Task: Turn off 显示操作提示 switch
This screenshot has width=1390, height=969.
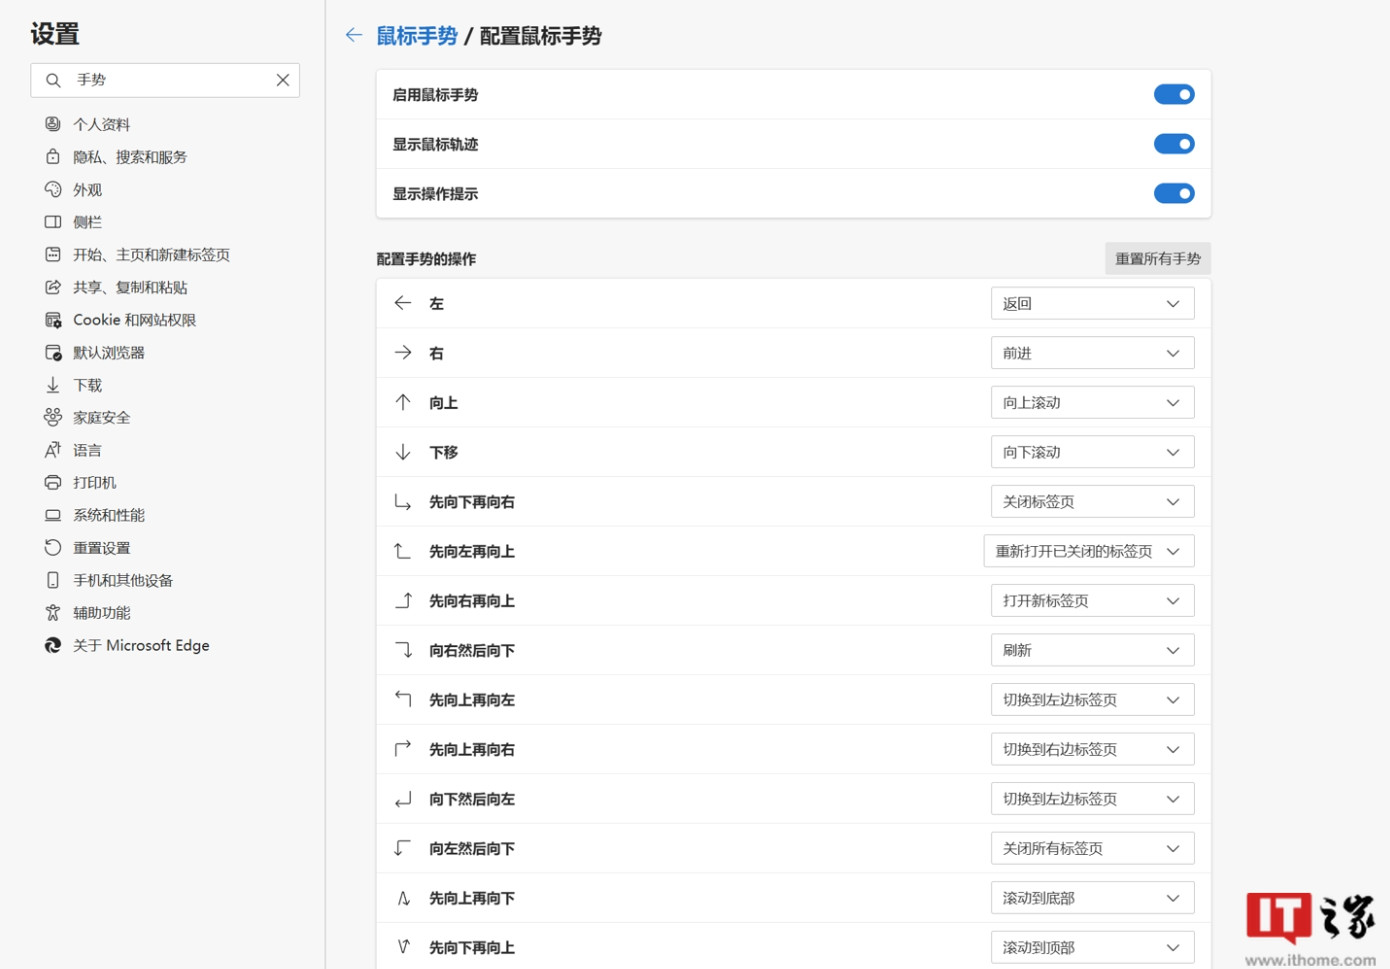Action: pos(1173,194)
